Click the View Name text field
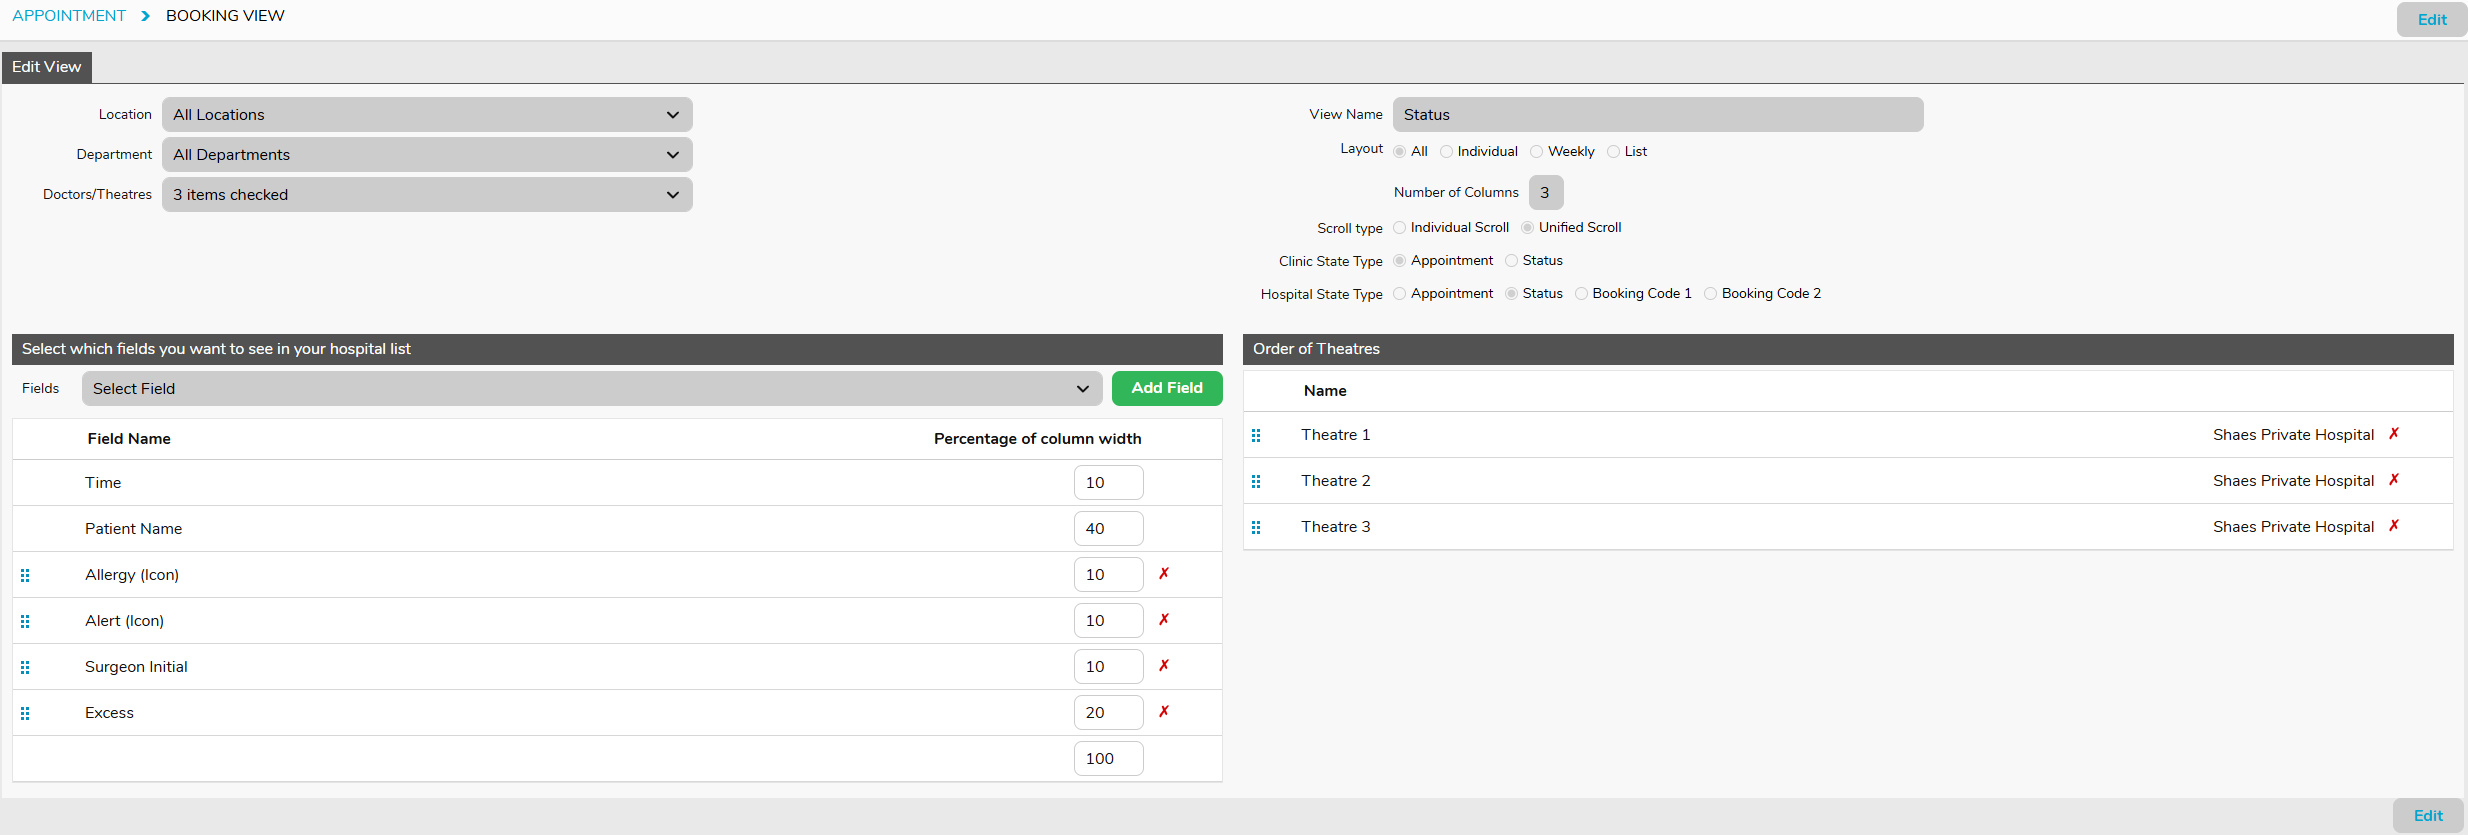Screen dimensions: 2468x835 (x=1657, y=115)
